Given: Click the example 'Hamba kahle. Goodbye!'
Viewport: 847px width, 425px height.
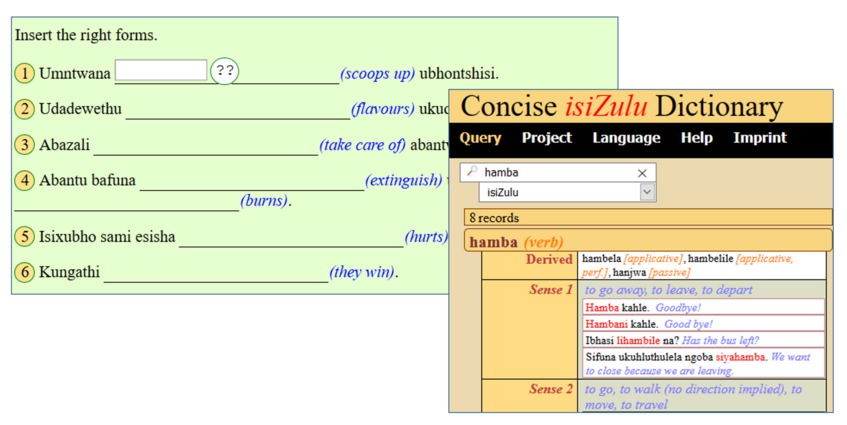Looking at the screenshot, I should [x=703, y=307].
